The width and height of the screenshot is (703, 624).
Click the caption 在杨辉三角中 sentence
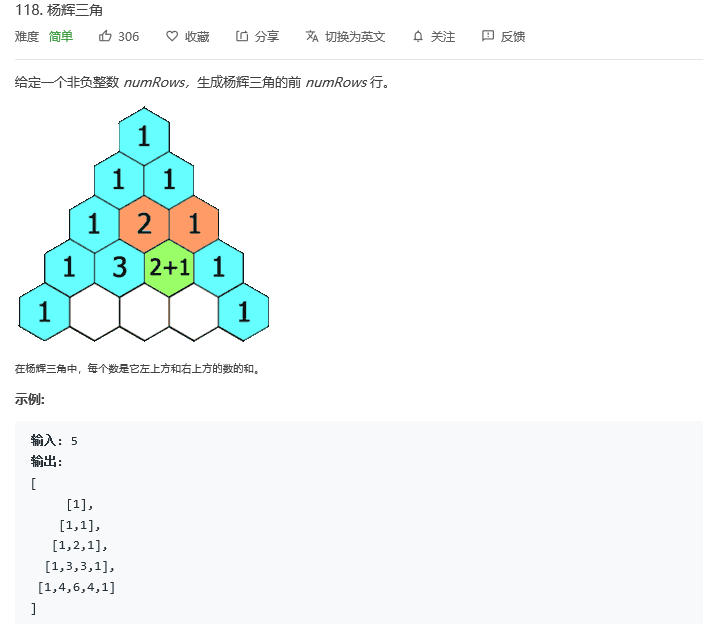(x=137, y=369)
